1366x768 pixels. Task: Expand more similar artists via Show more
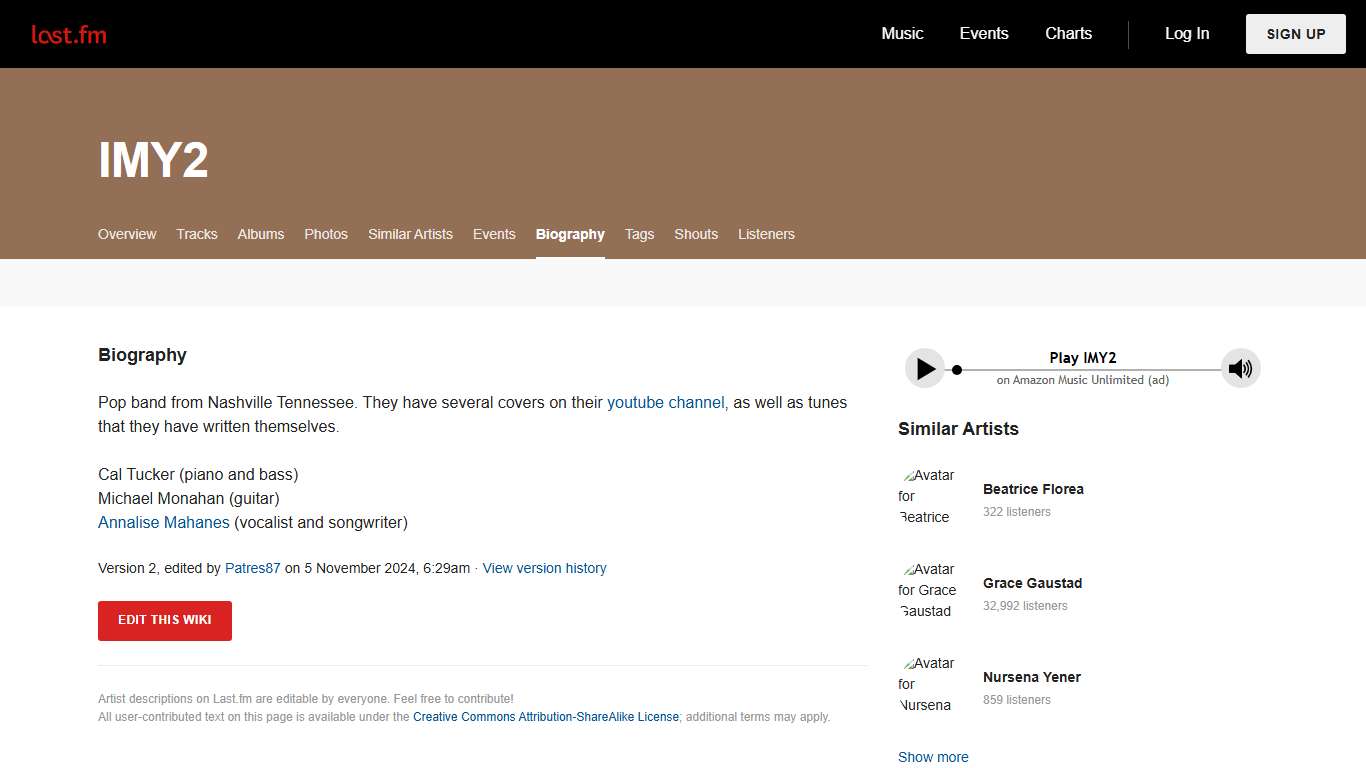(x=932, y=757)
